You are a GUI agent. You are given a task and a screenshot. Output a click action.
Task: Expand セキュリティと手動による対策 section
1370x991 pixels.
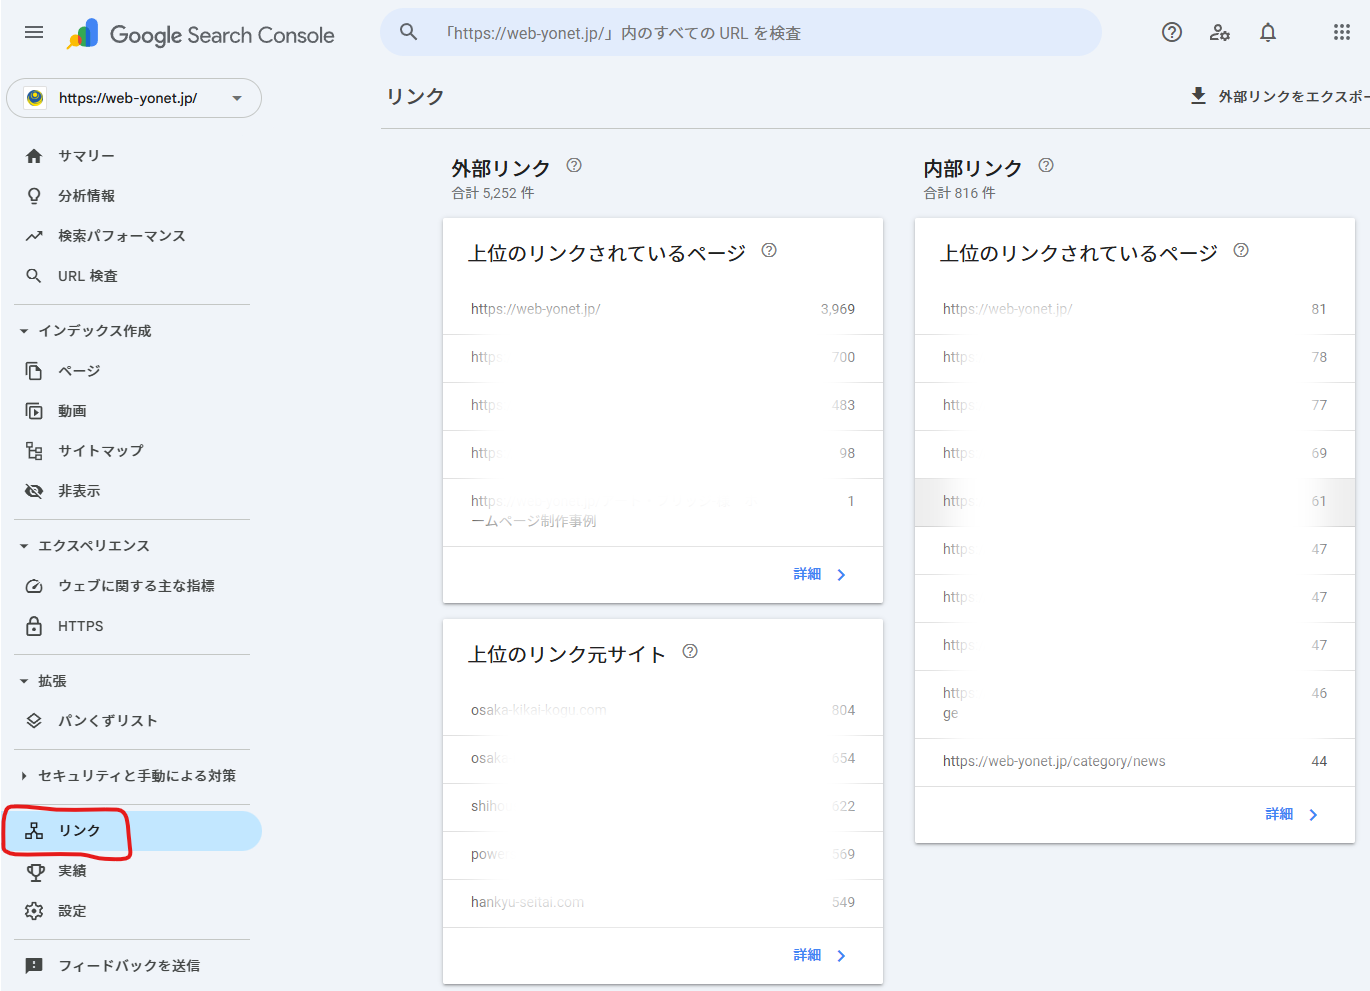pyautogui.click(x=24, y=776)
